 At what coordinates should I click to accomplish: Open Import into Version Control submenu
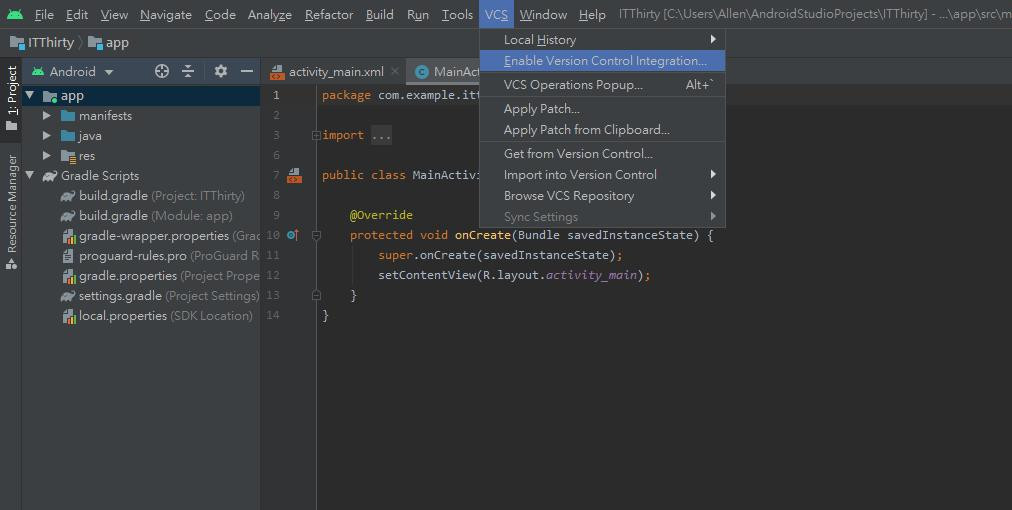602,174
